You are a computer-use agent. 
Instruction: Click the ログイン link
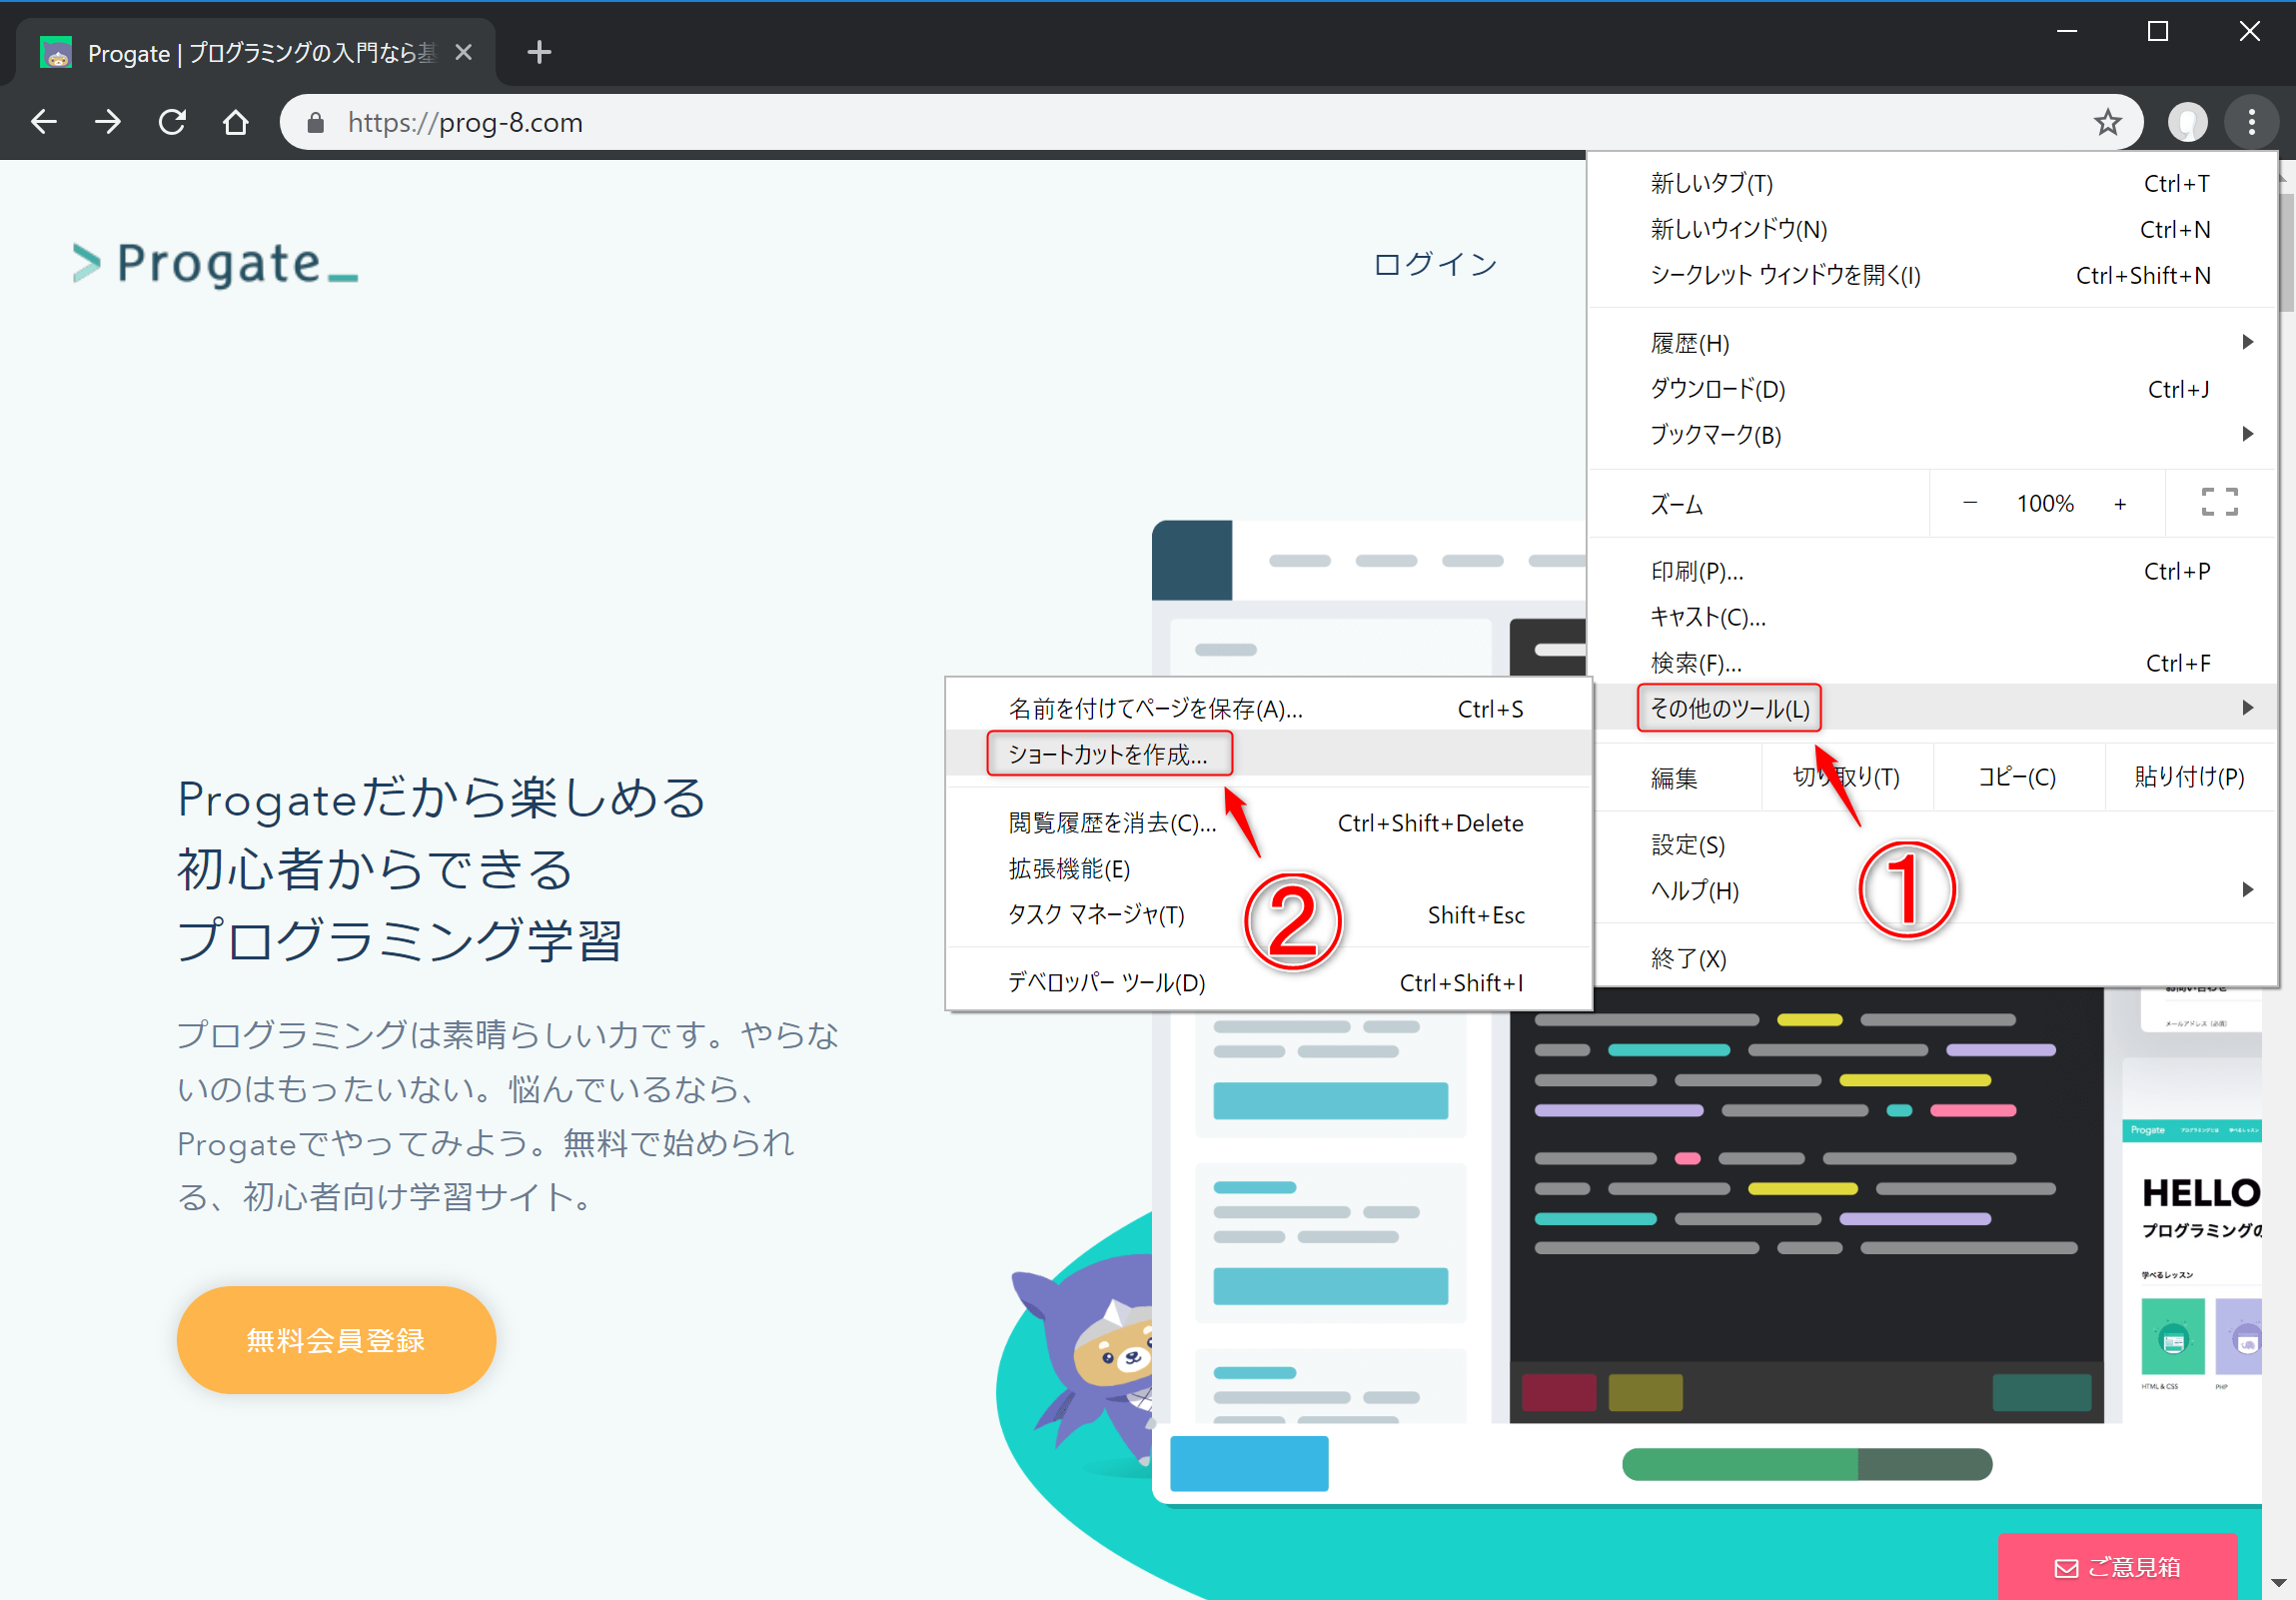1436,264
